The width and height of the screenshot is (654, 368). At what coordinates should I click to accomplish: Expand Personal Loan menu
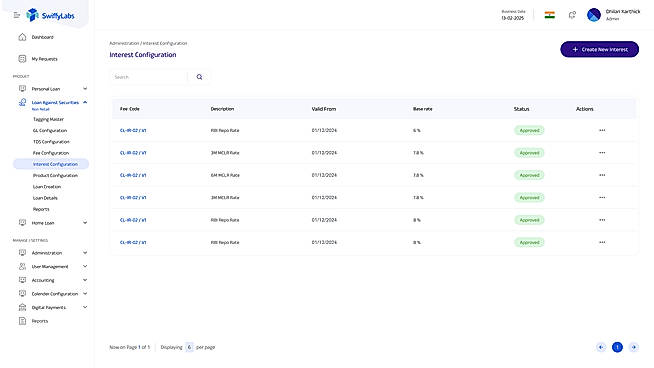[x=85, y=88]
